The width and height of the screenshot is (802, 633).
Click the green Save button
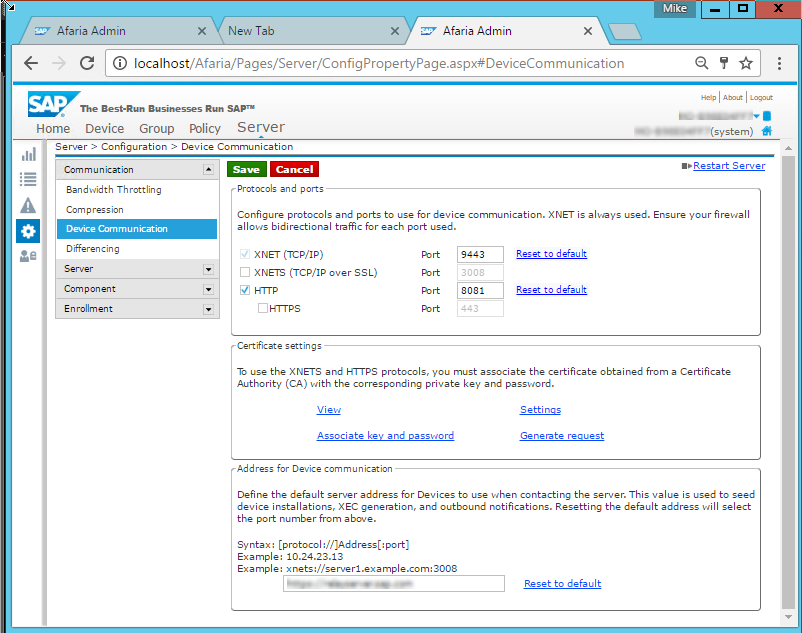pos(247,169)
